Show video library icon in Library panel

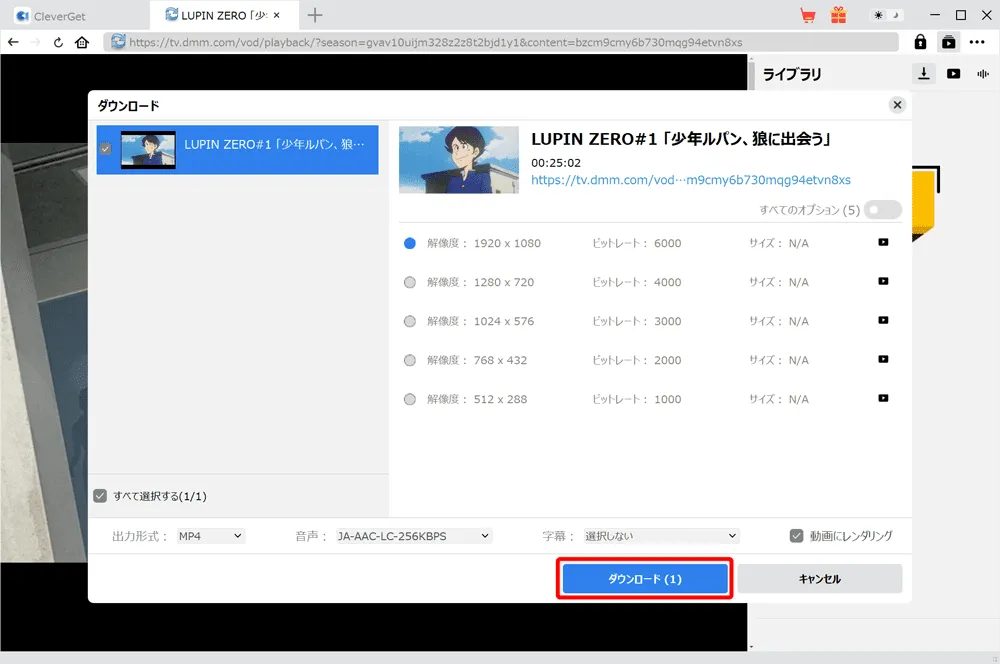coord(953,74)
